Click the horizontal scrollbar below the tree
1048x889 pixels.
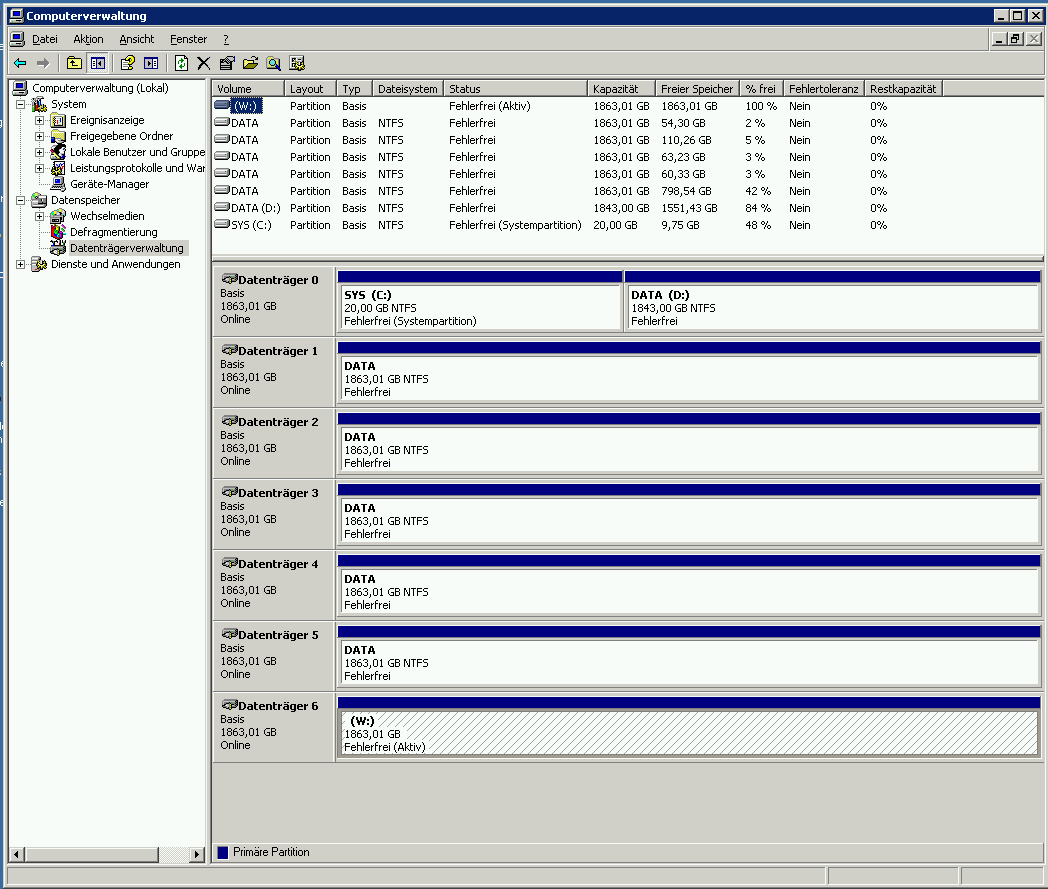pos(90,855)
